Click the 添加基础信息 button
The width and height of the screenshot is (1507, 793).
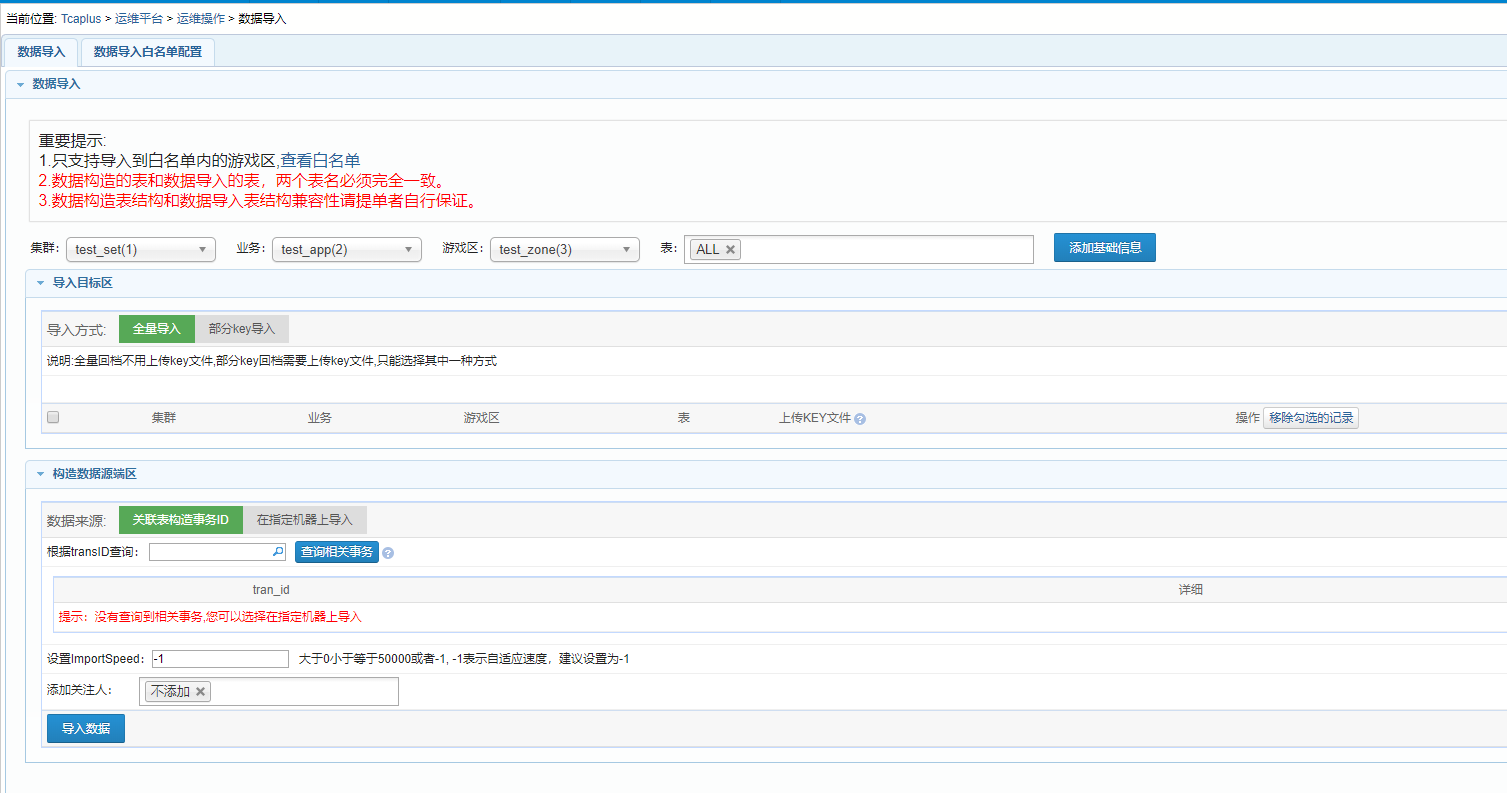[x=1104, y=248]
